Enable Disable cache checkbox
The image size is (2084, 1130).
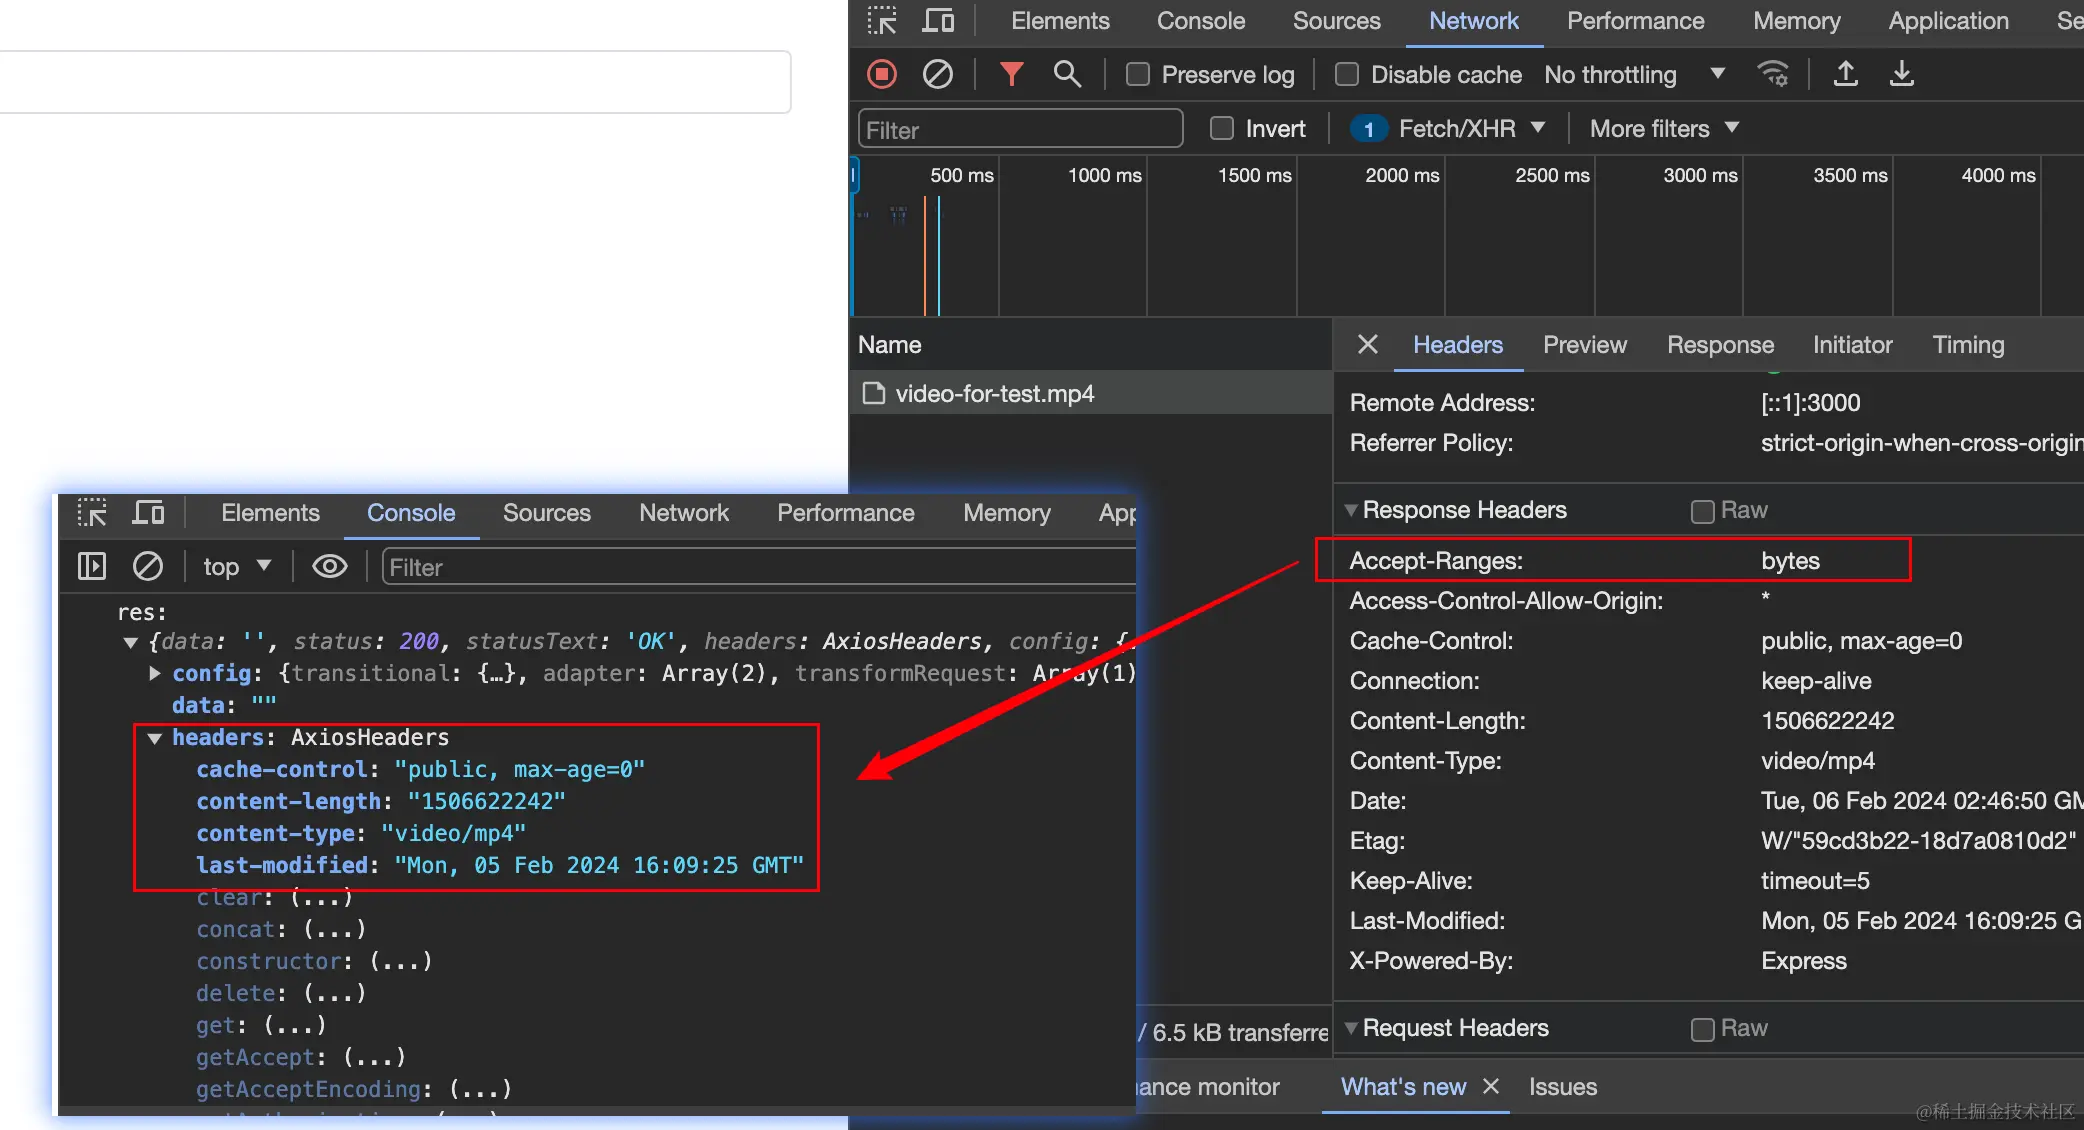click(x=1347, y=74)
